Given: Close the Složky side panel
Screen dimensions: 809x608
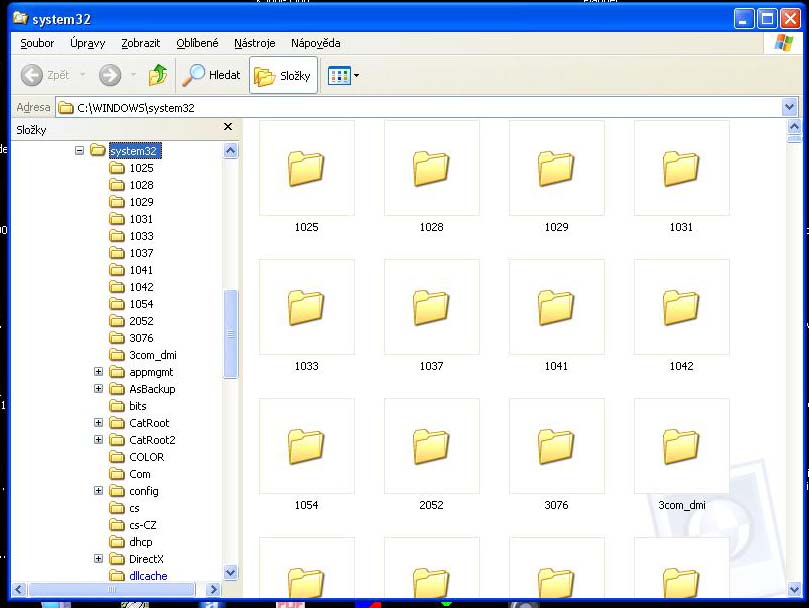Looking at the screenshot, I should coord(228,127).
